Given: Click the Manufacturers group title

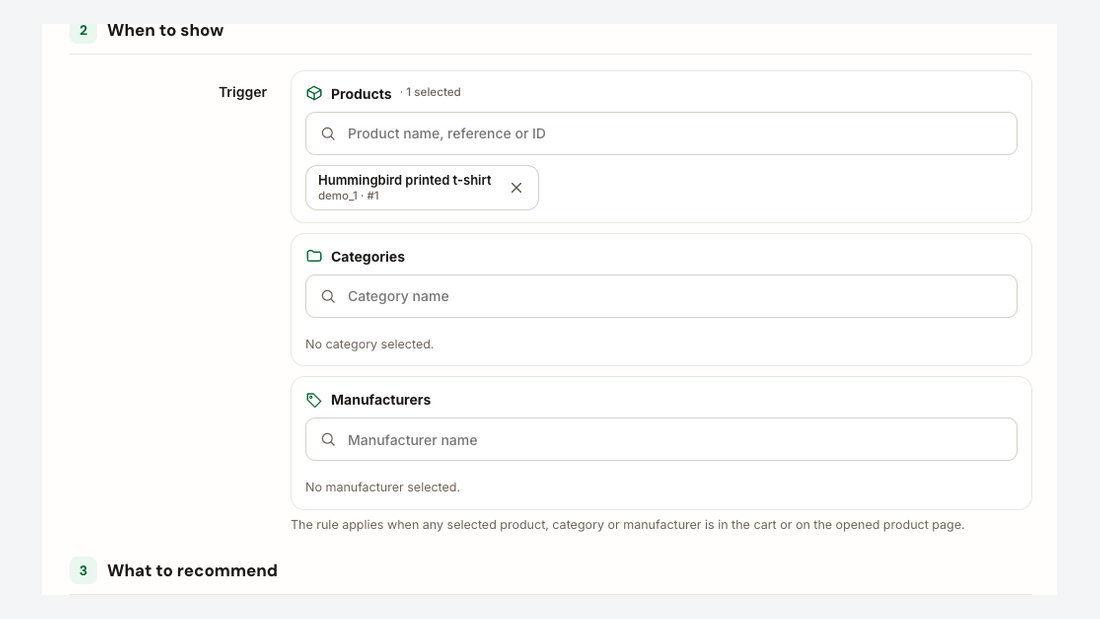Looking at the screenshot, I should [381, 400].
